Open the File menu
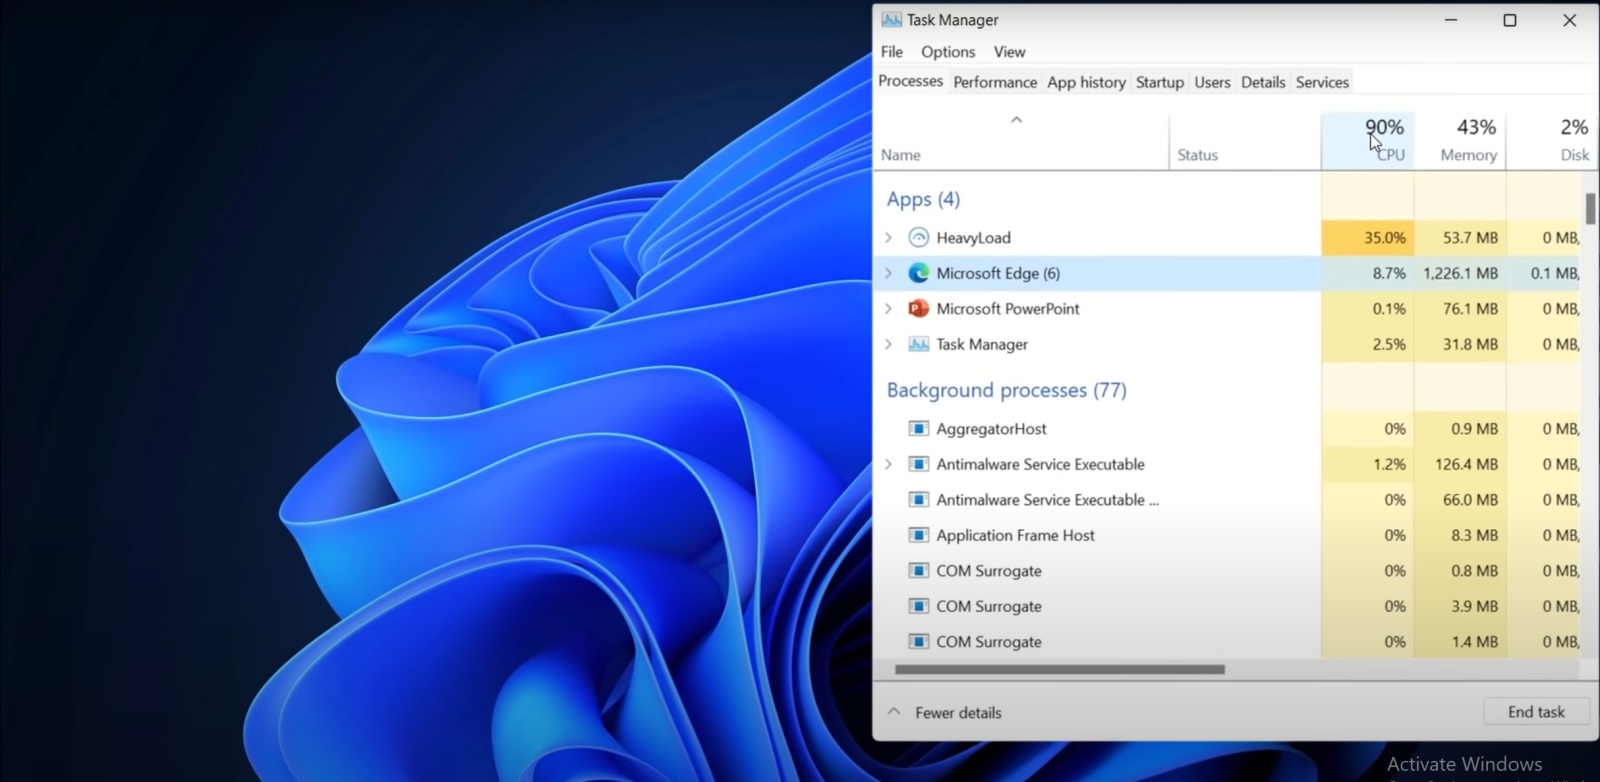The height and width of the screenshot is (782, 1600). point(892,52)
